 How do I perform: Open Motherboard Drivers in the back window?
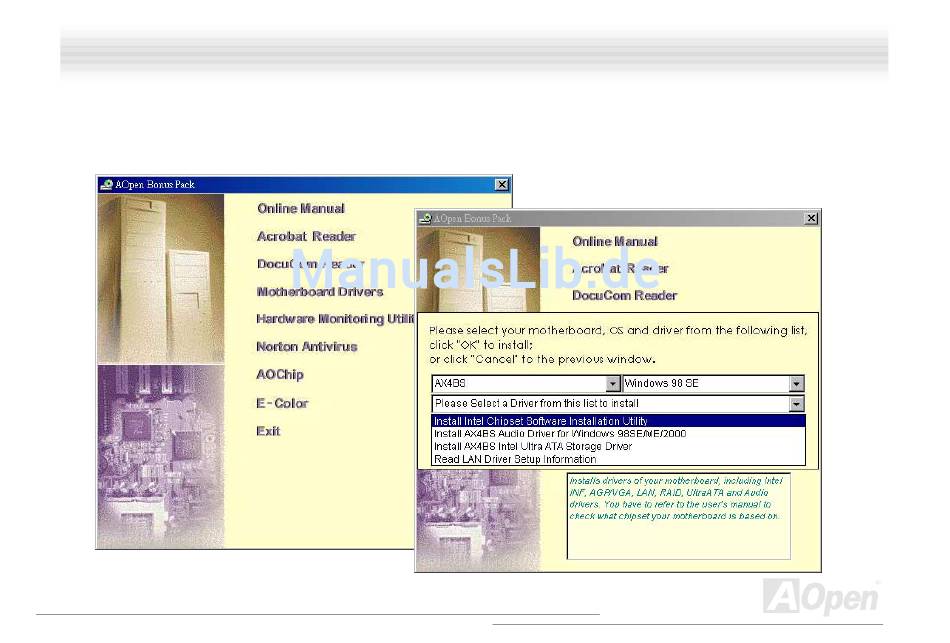click(320, 292)
